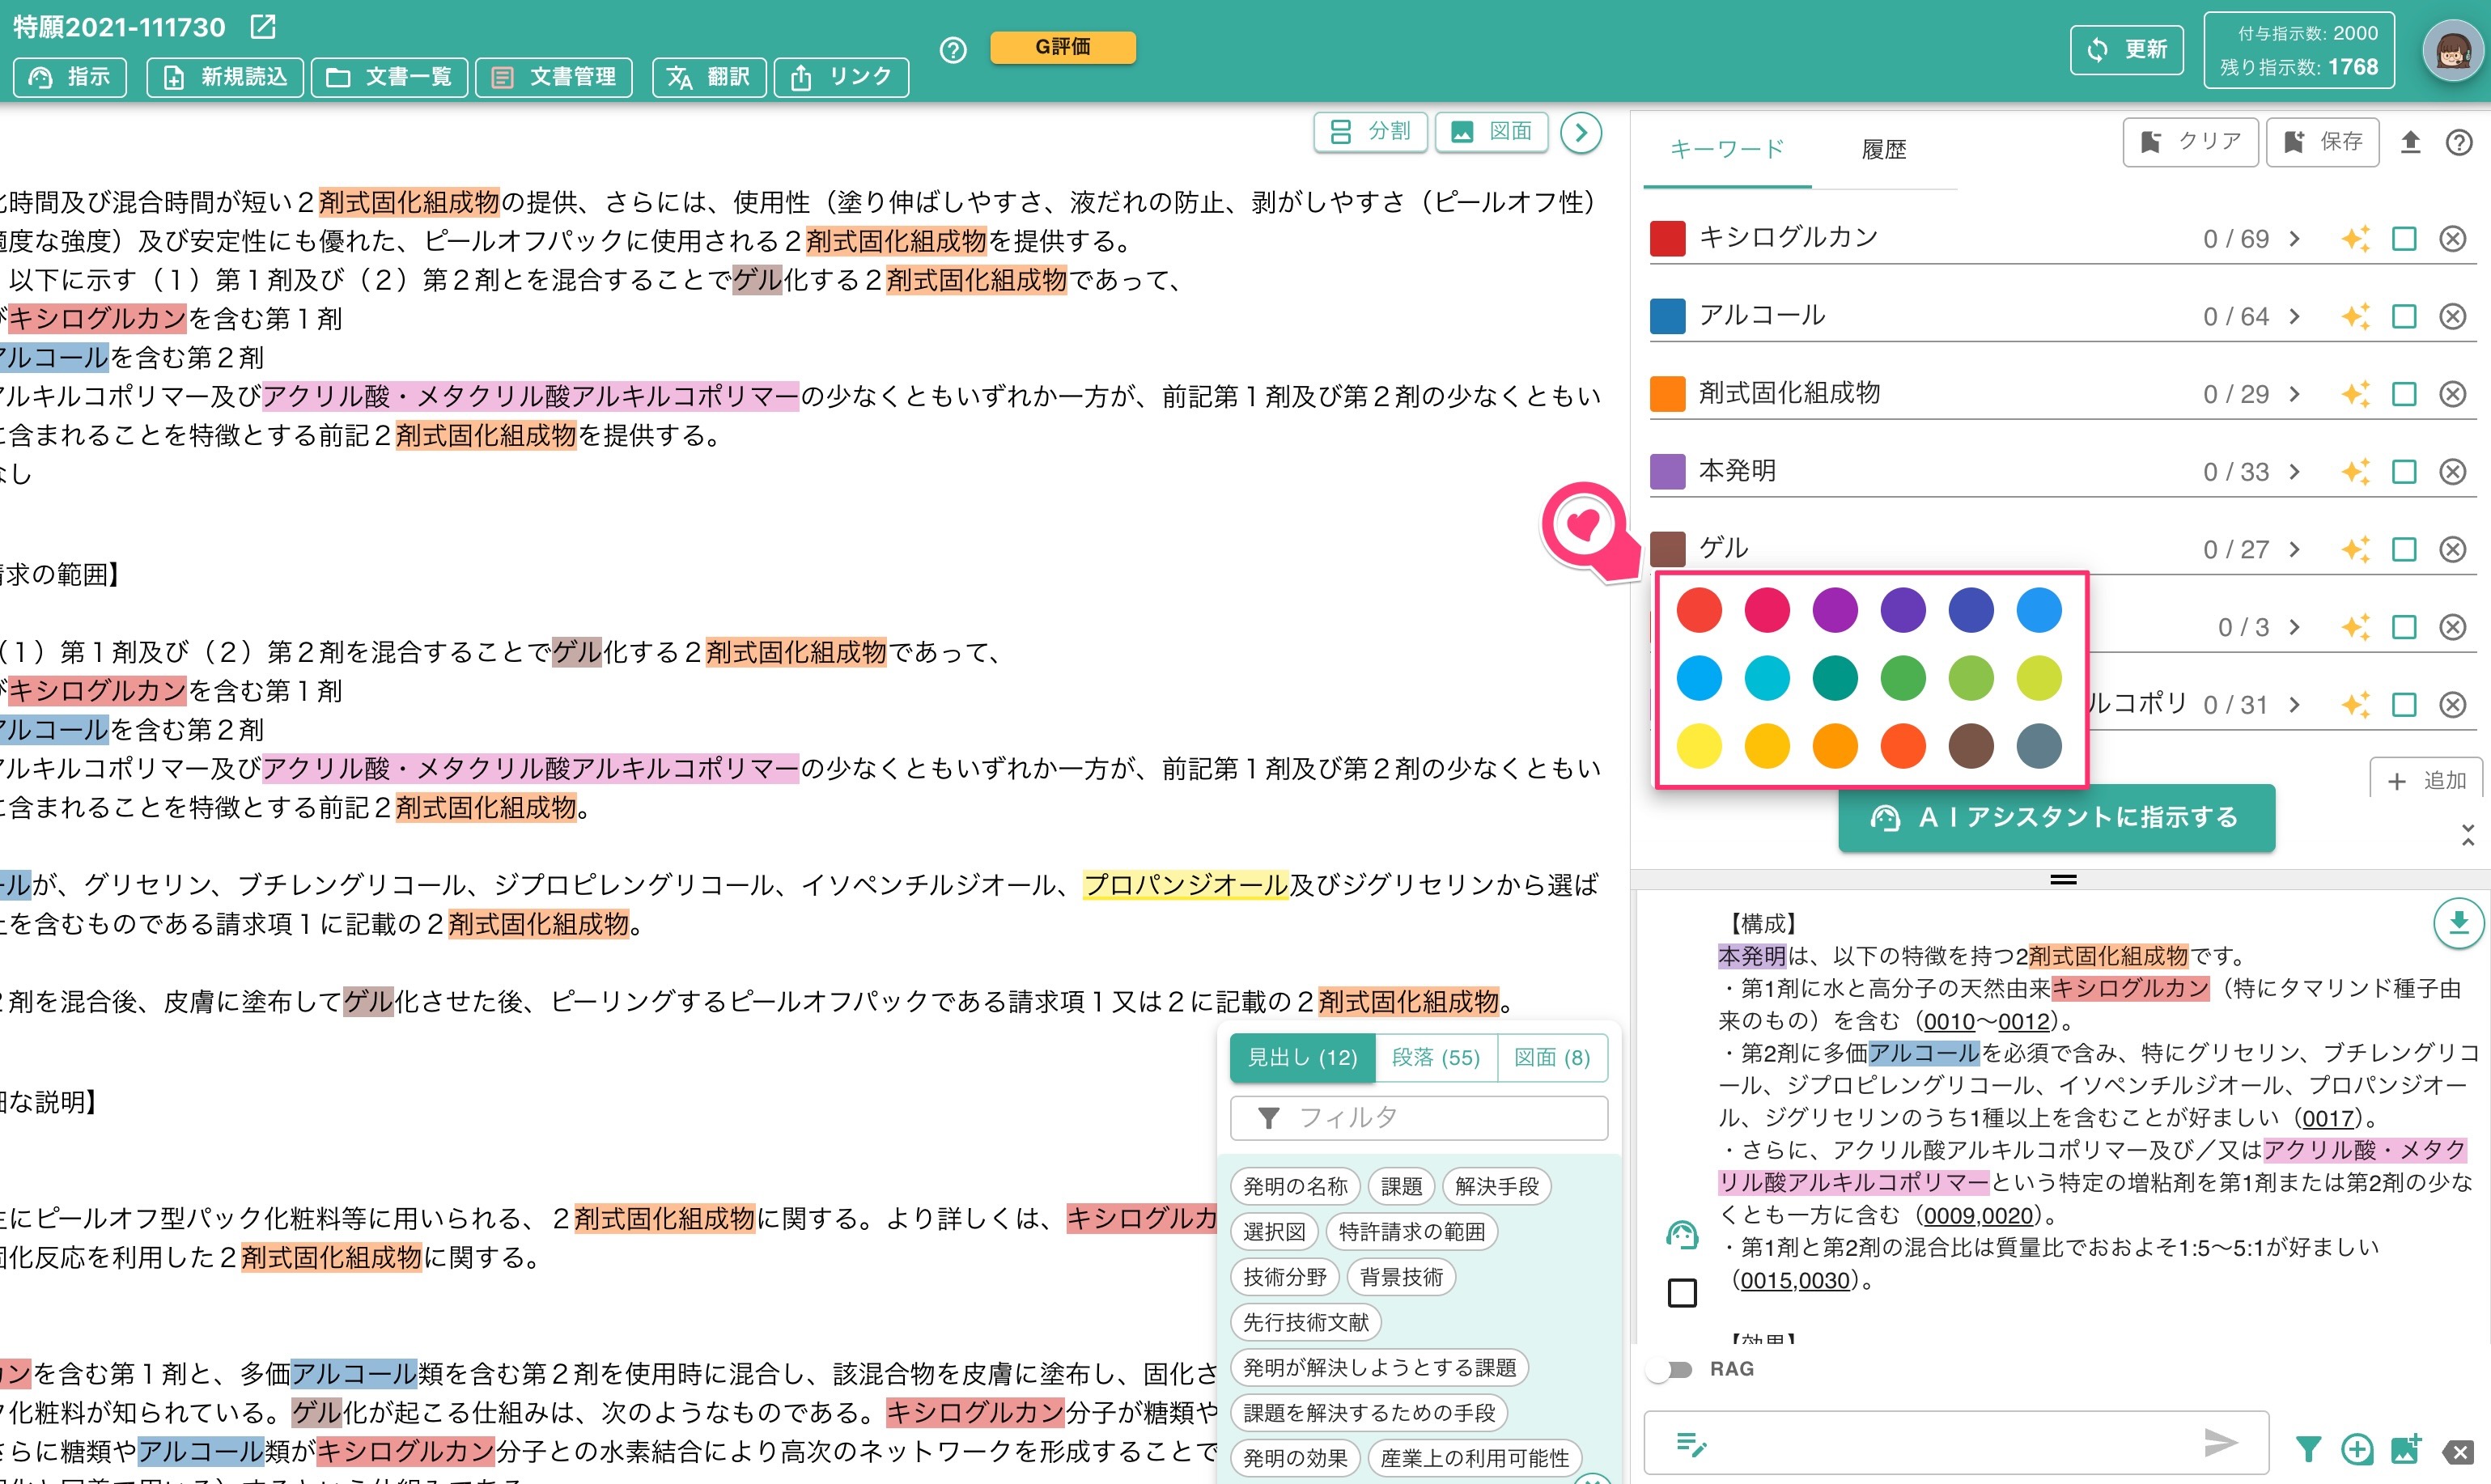The image size is (2491, 1484).
Task: Remove the 剤式固化組成物 keyword
Action: tap(2453, 394)
